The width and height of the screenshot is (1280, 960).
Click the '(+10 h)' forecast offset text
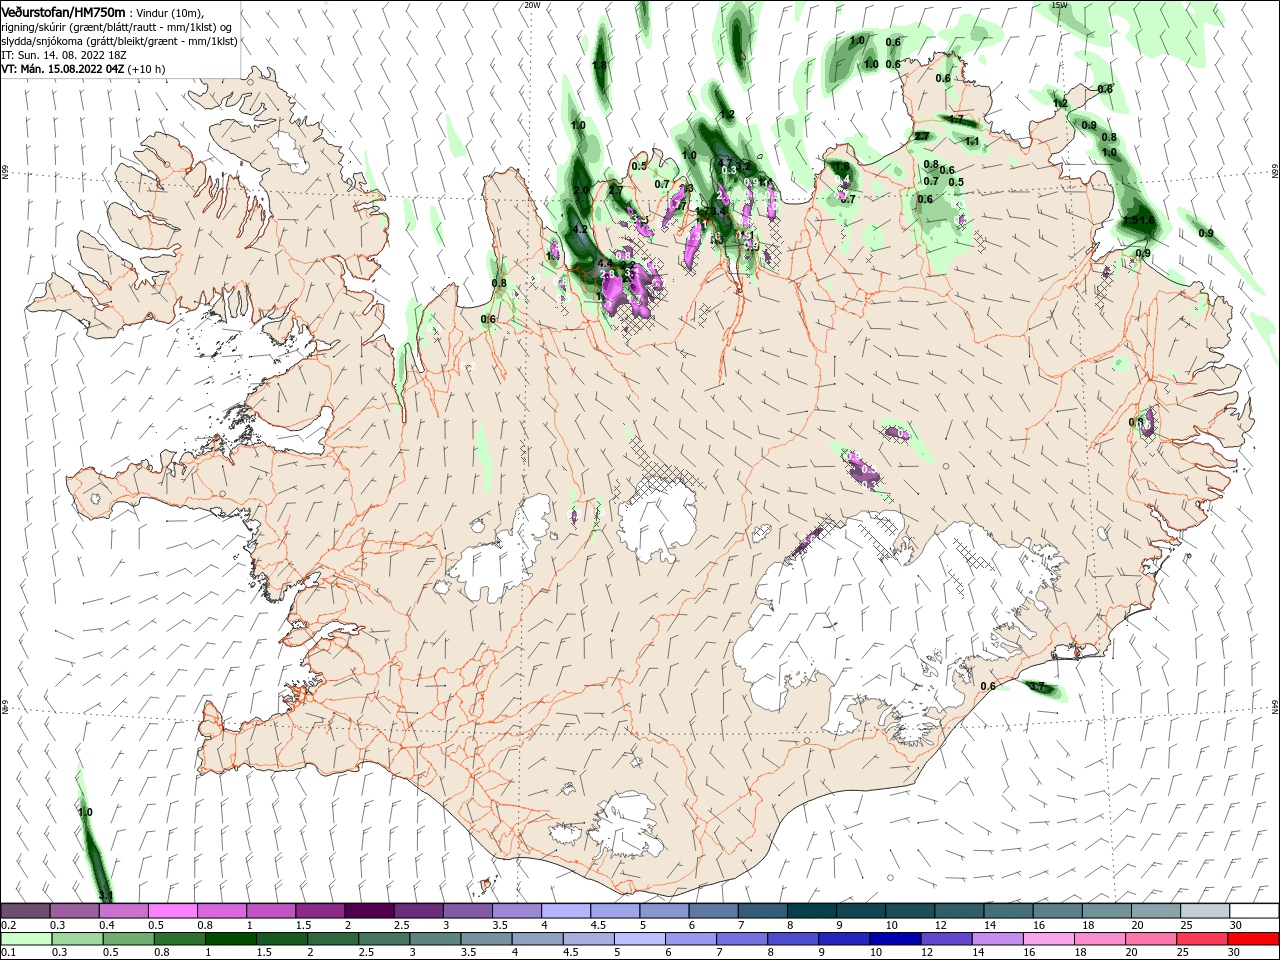tap(147, 69)
